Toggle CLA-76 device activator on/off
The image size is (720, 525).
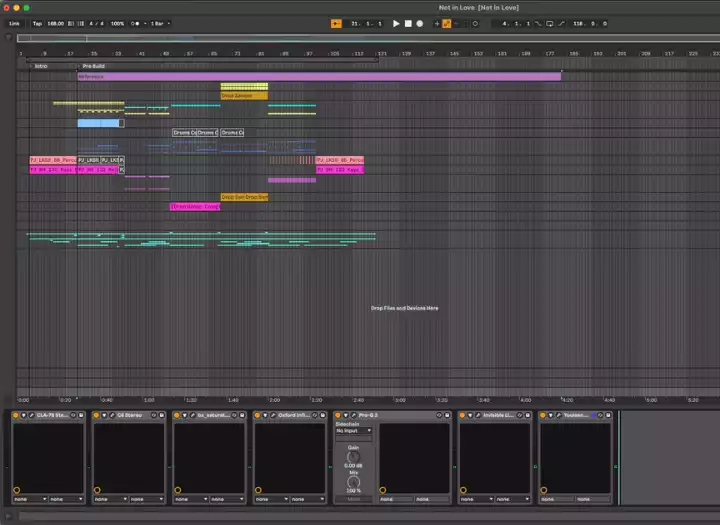[x=16, y=415]
